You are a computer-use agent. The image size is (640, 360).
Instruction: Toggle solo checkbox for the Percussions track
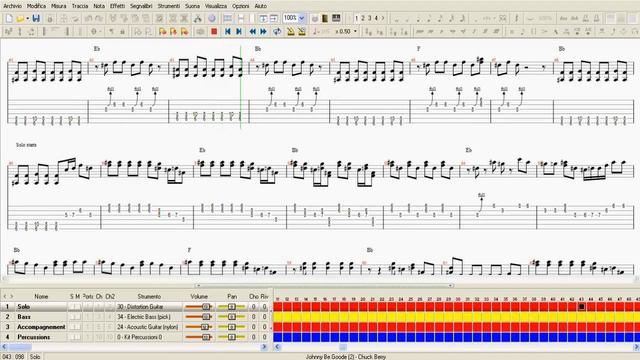[72, 337]
